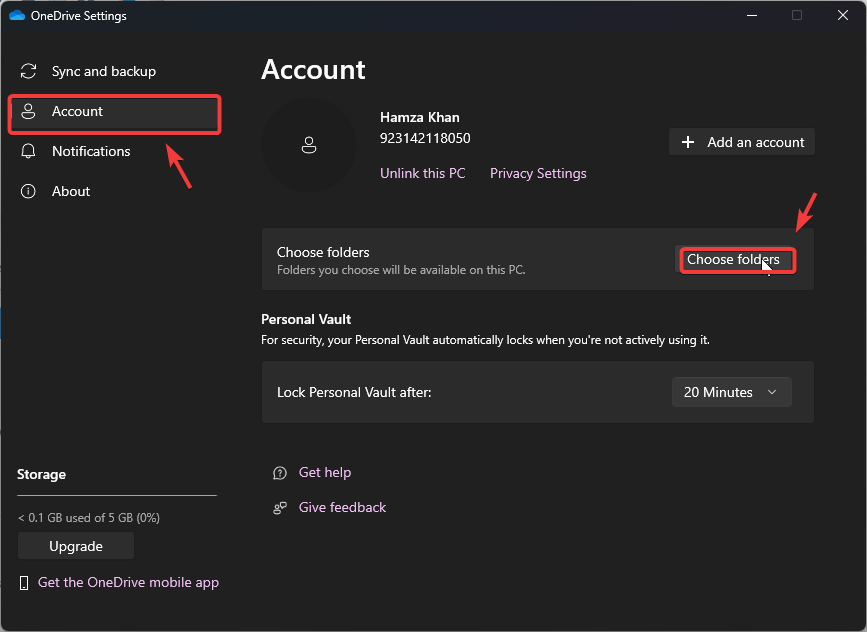Click the Upgrade storage button

[76, 547]
